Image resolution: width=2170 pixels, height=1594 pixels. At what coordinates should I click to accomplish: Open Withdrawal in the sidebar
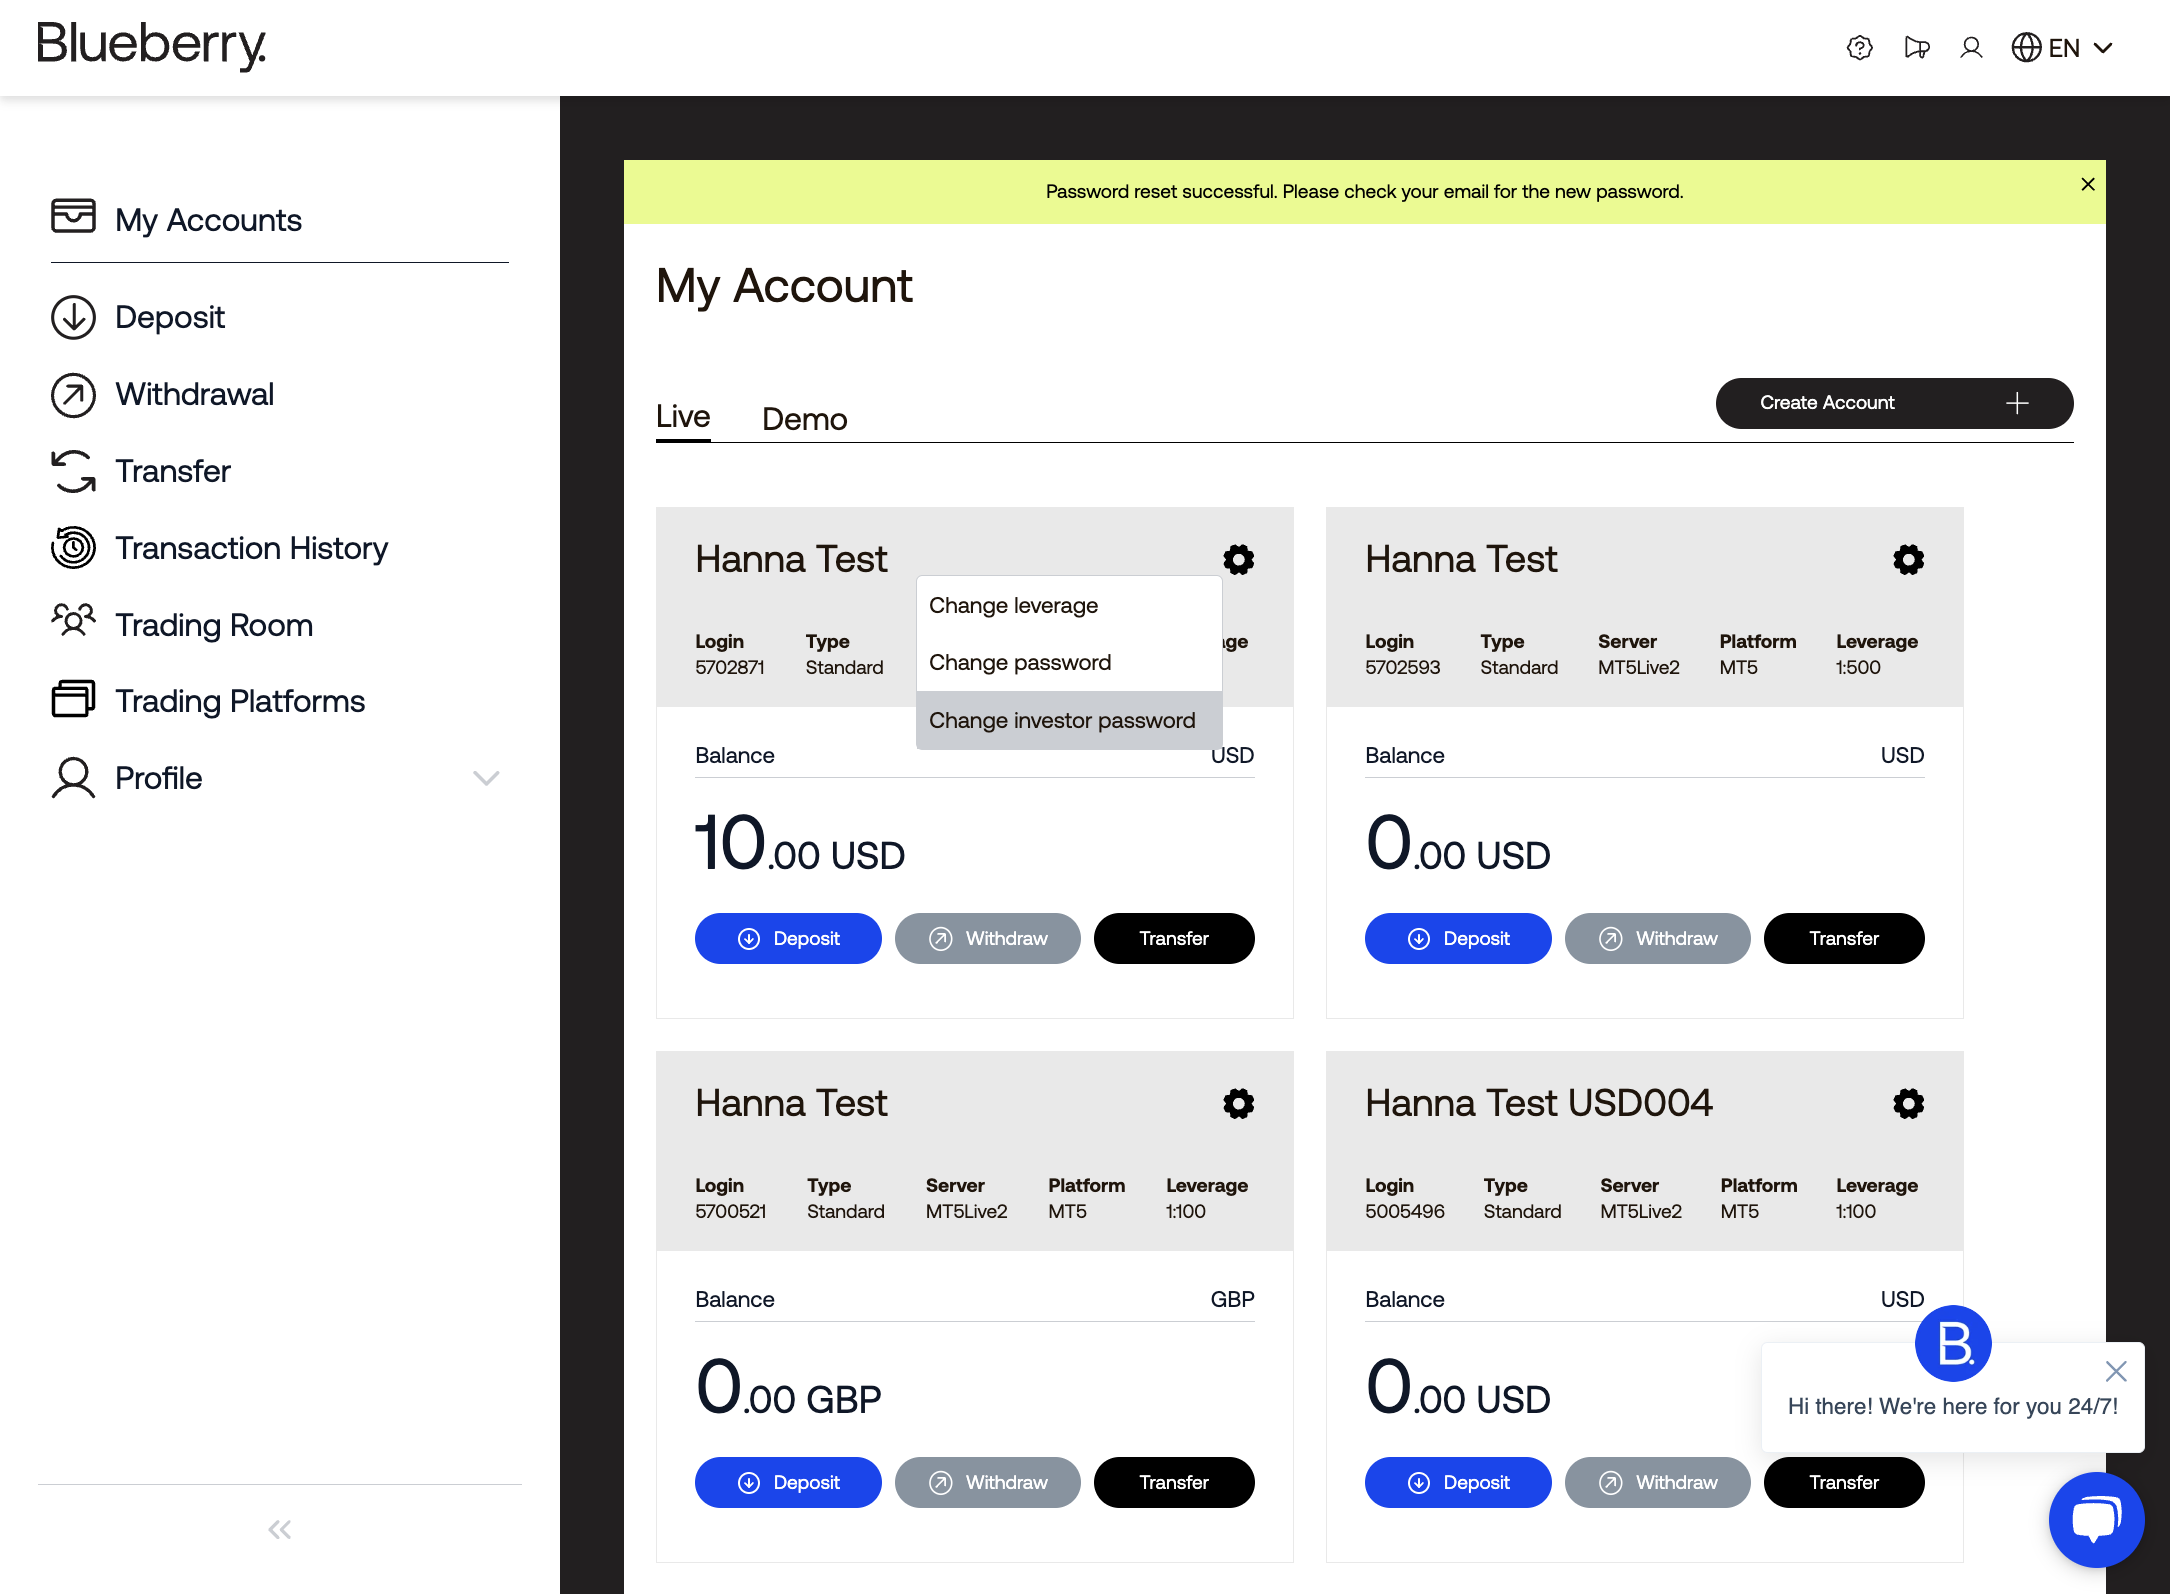[x=162, y=394]
